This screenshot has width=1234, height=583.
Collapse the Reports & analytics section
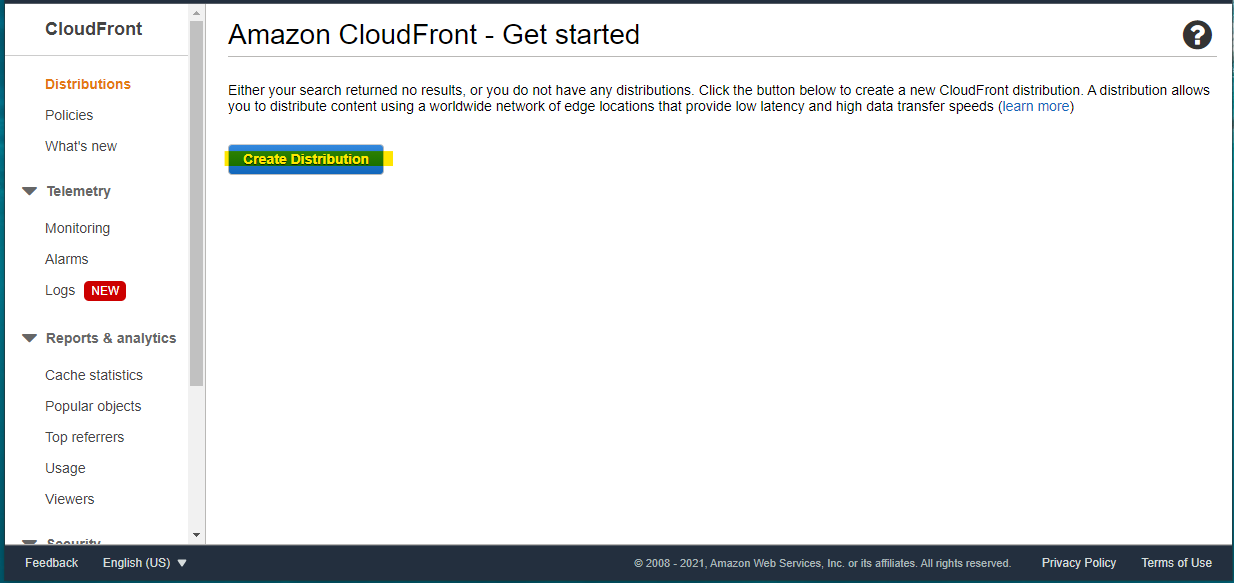point(29,337)
